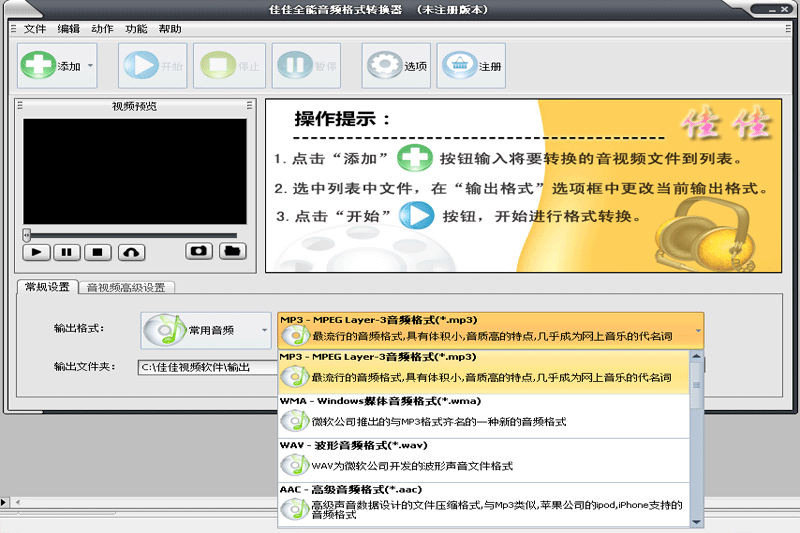The height and width of the screenshot is (533, 800).
Task: Open the 功能 menu
Action: 136,29
